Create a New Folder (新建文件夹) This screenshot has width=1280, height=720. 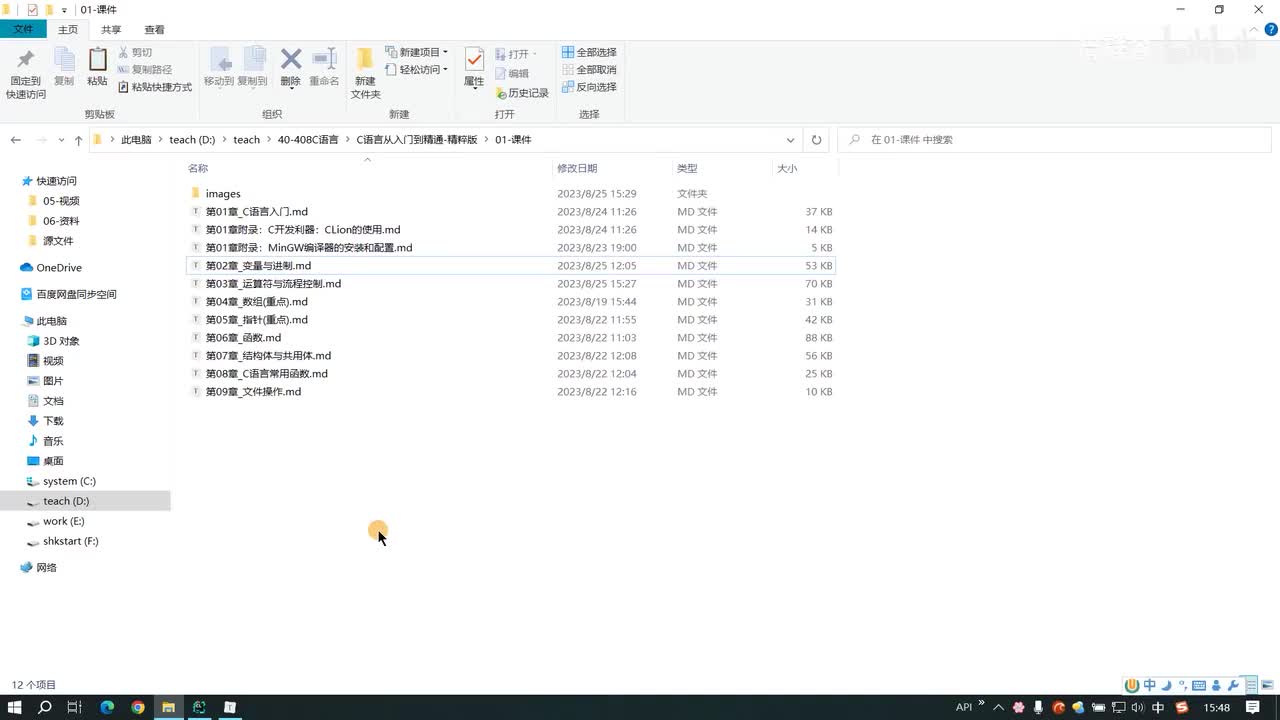pyautogui.click(x=365, y=73)
